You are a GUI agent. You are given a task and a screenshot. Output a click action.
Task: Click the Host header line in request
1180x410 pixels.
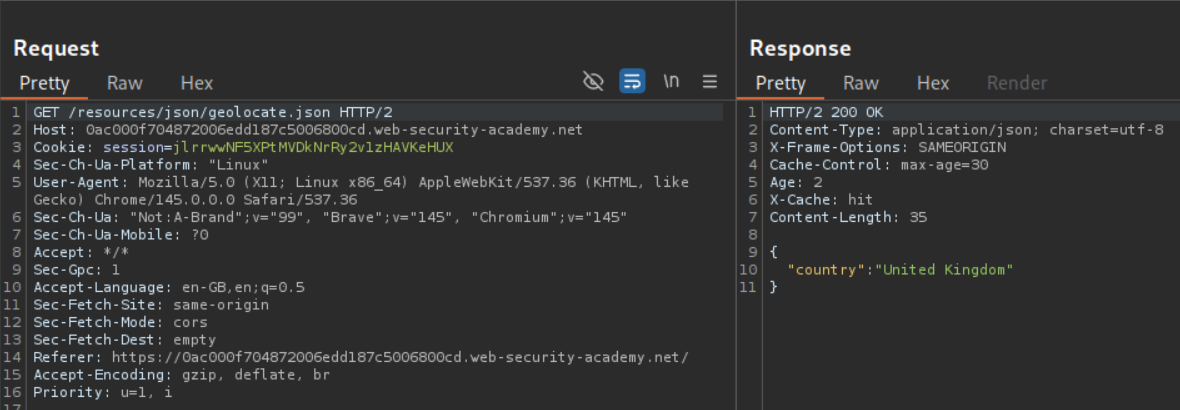(x=307, y=130)
